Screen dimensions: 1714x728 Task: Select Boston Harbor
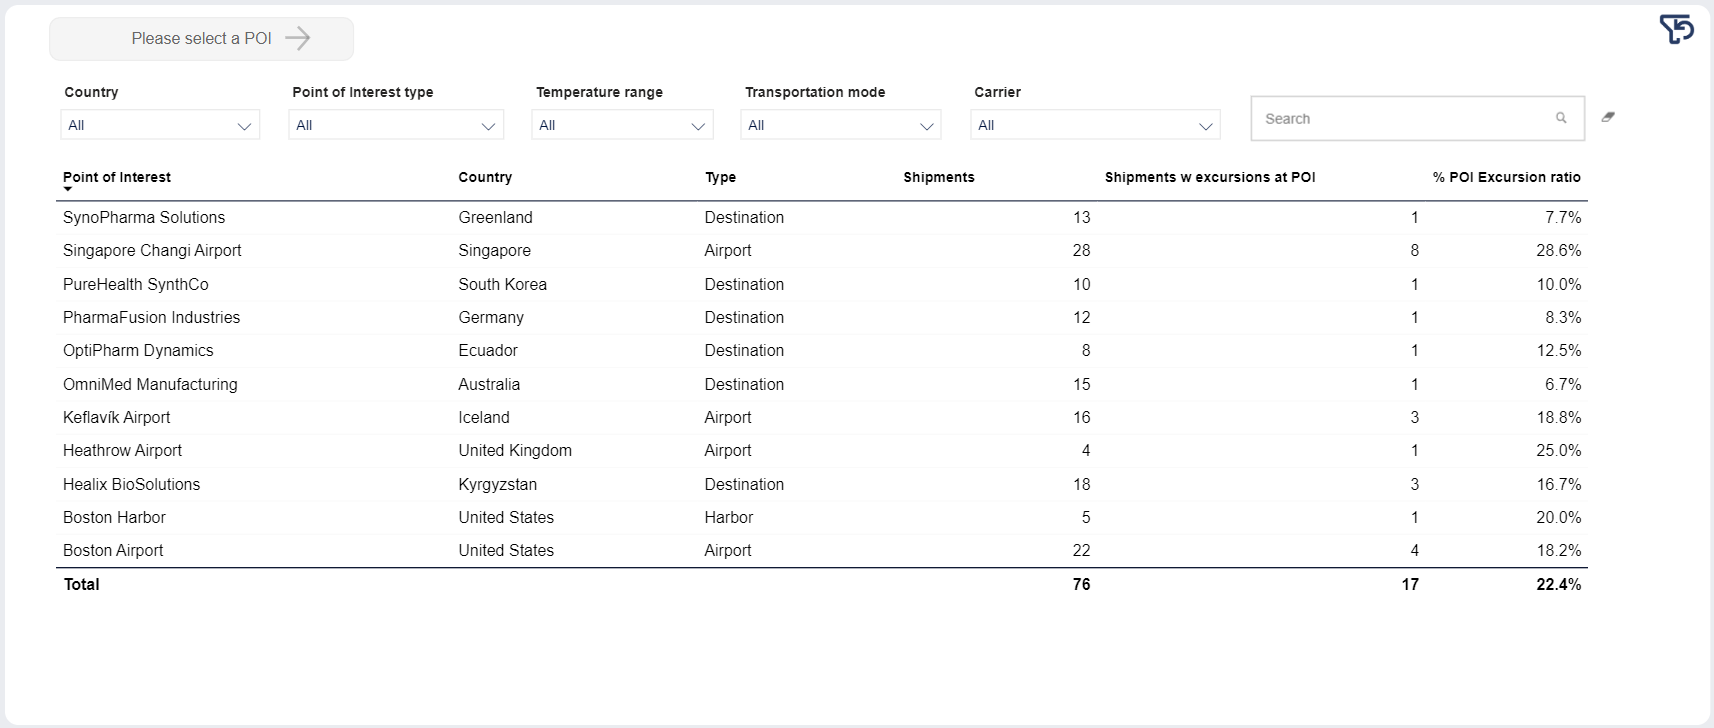coord(114,517)
